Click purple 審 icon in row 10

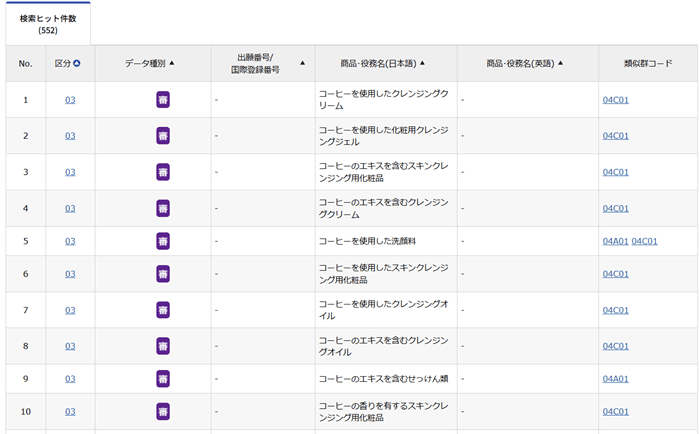pos(163,411)
